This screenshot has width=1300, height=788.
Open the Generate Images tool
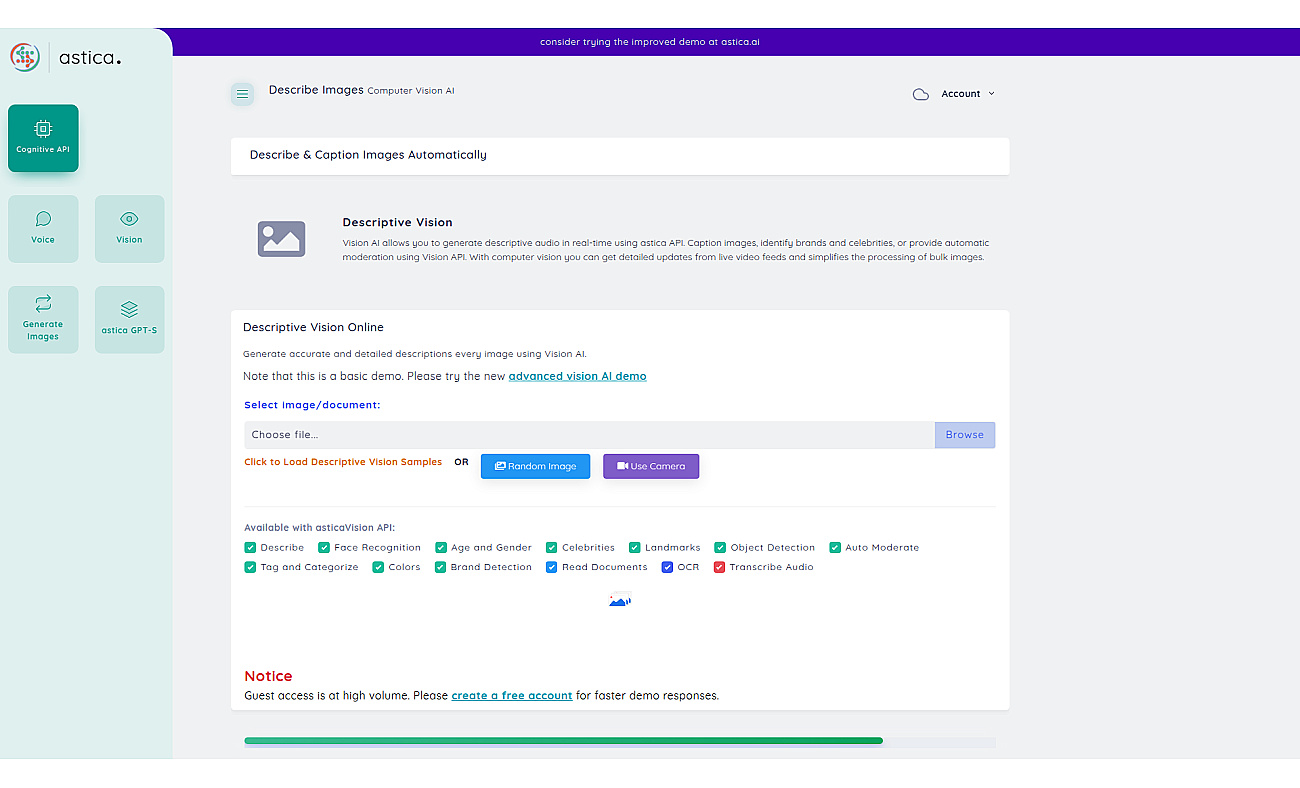(43, 320)
